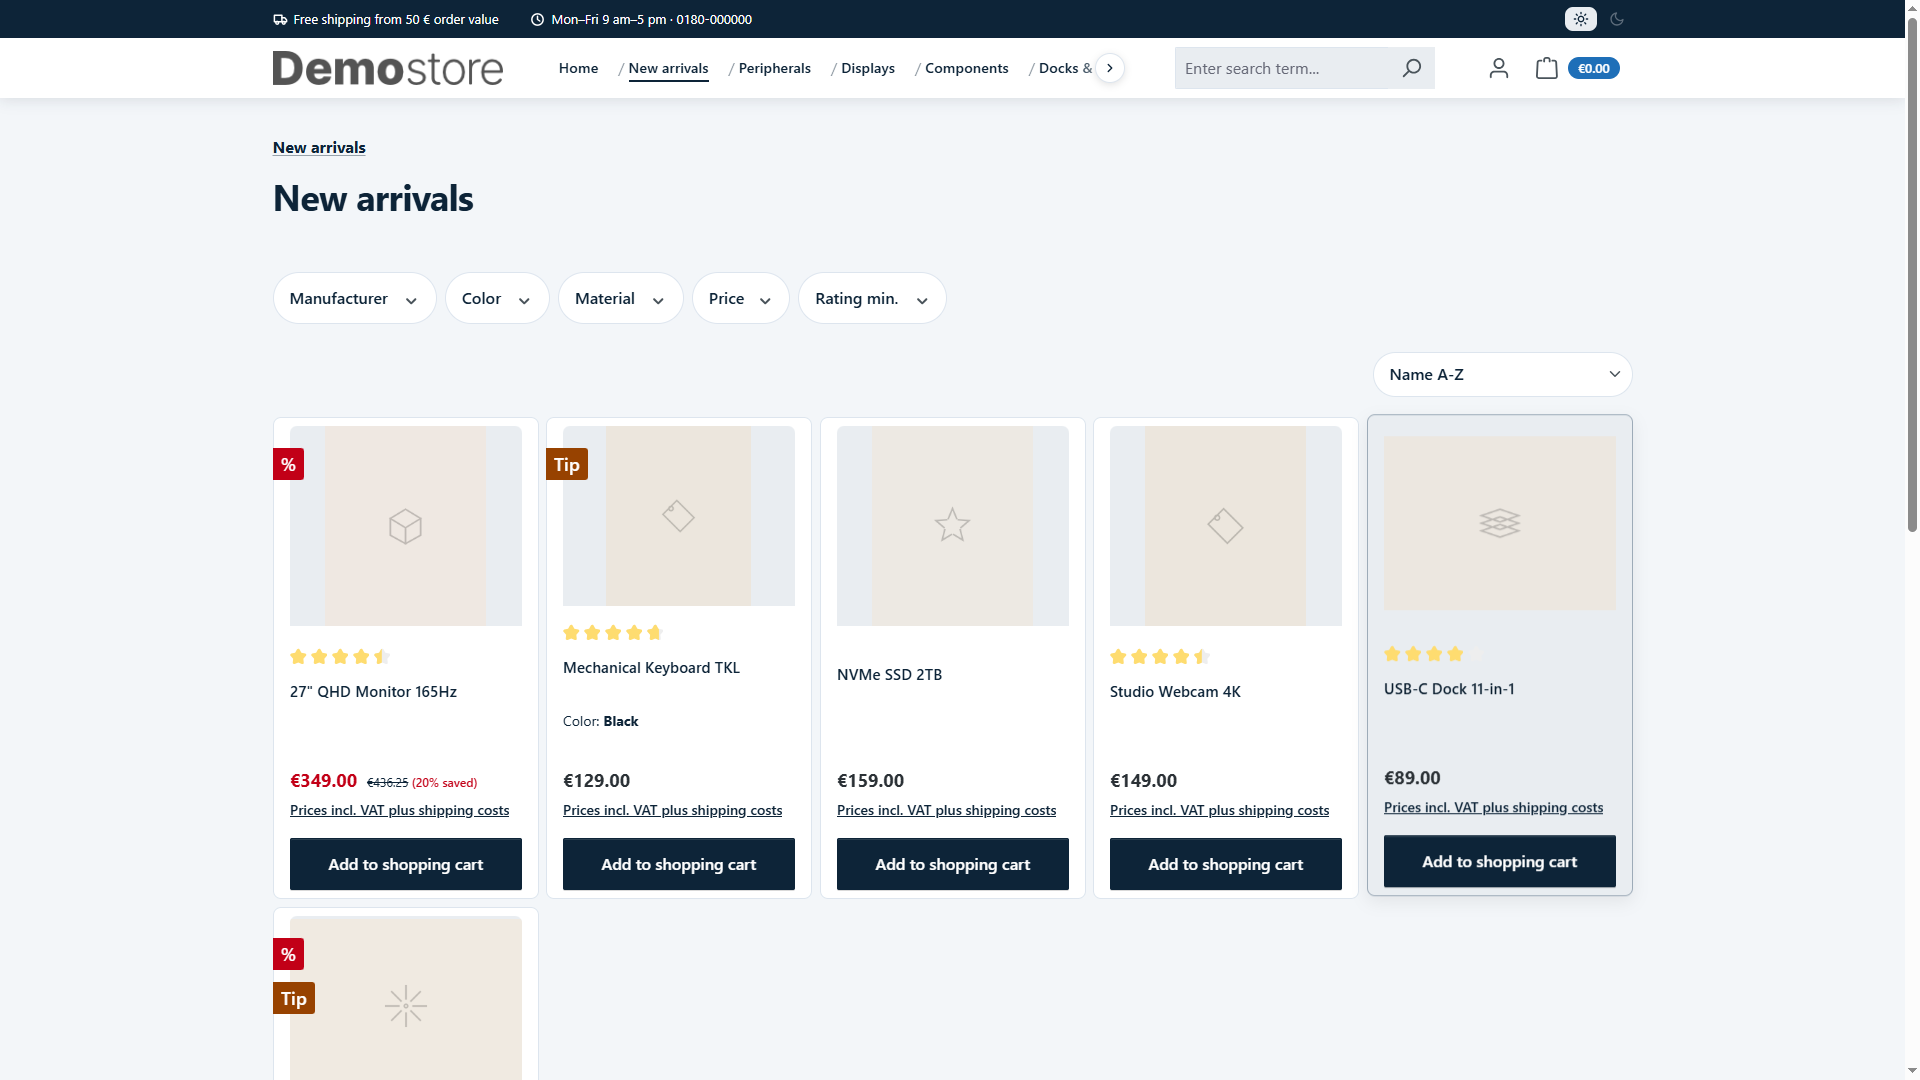Expand the Rating min. filter

pyautogui.click(x=872, y=298)
